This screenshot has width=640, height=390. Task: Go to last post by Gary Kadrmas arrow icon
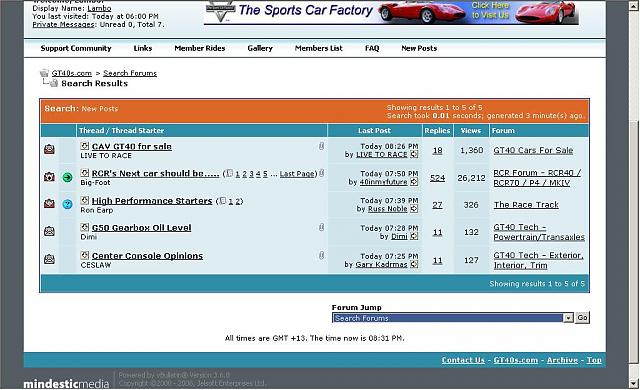(414, 264)
